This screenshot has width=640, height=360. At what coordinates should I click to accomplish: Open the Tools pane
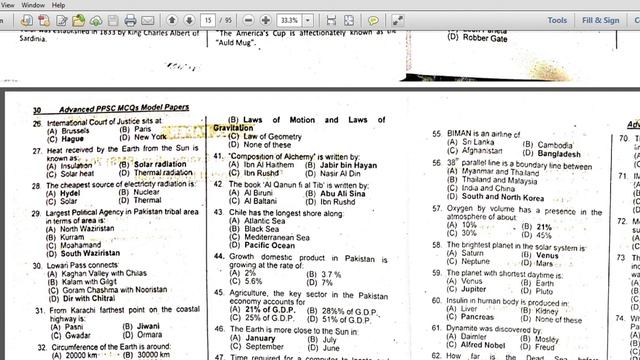click(x=557, y=20)
